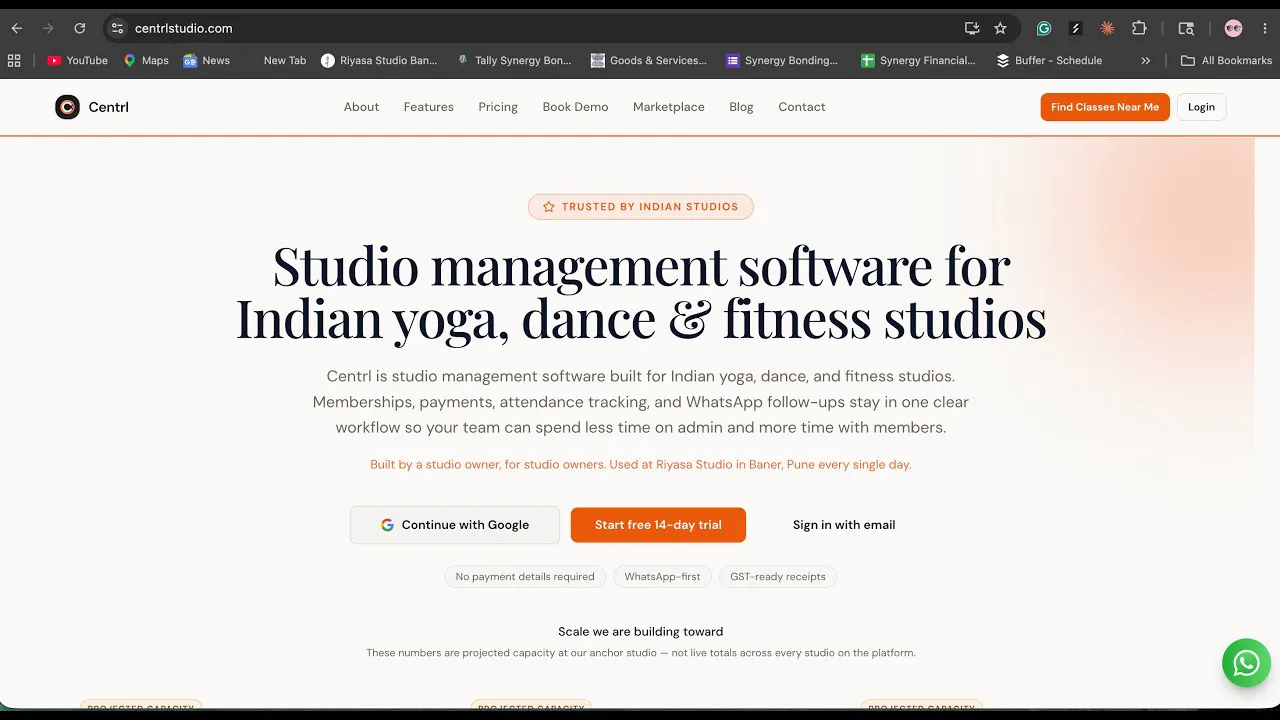This screenshot has height=720, width=1280.
Task: Open the Tally Synergy Bon... bookmark
Action: (514, 60)
